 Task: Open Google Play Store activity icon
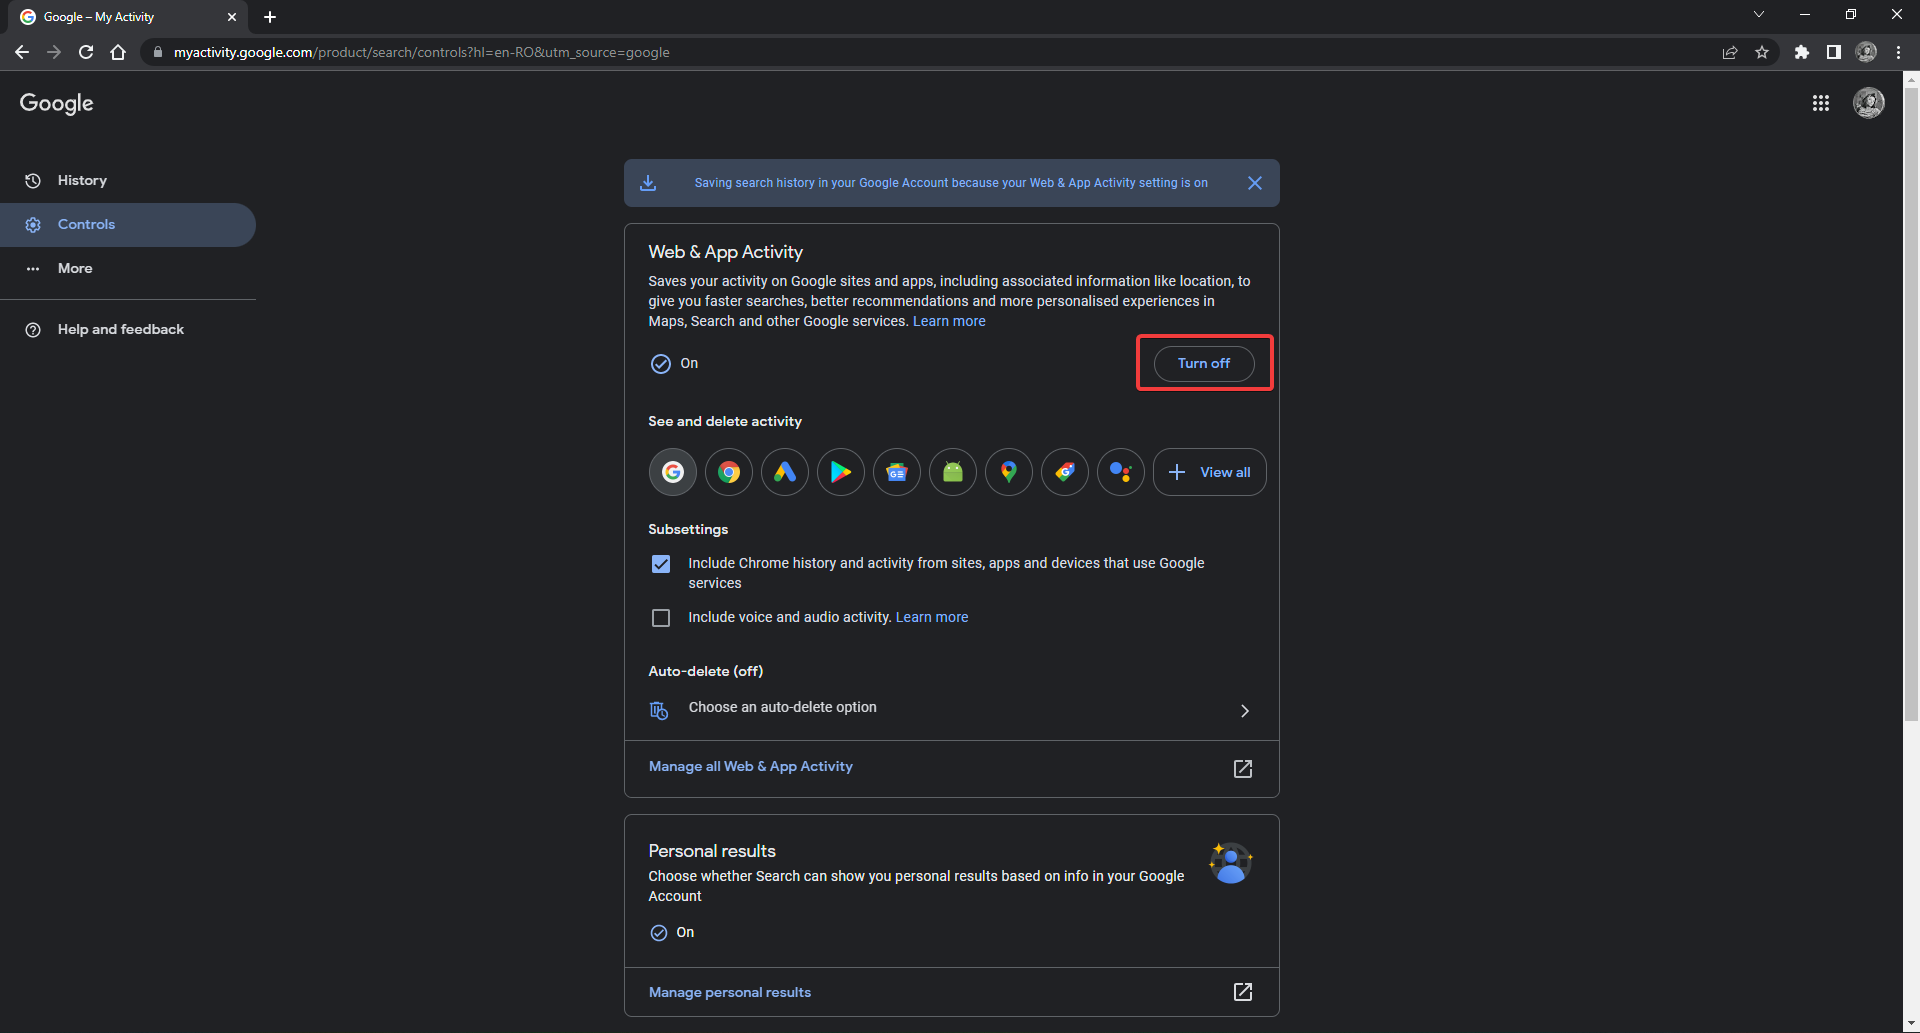click(x=841, y=472)
